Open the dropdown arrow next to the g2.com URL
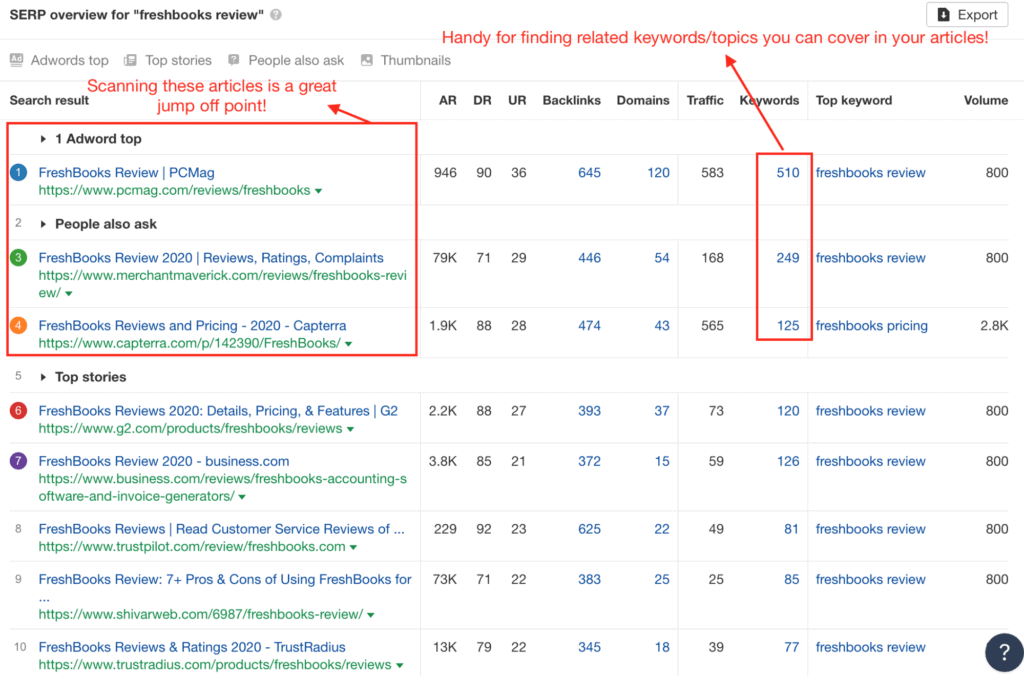1024x676 pixels. [x=351, y=429]
